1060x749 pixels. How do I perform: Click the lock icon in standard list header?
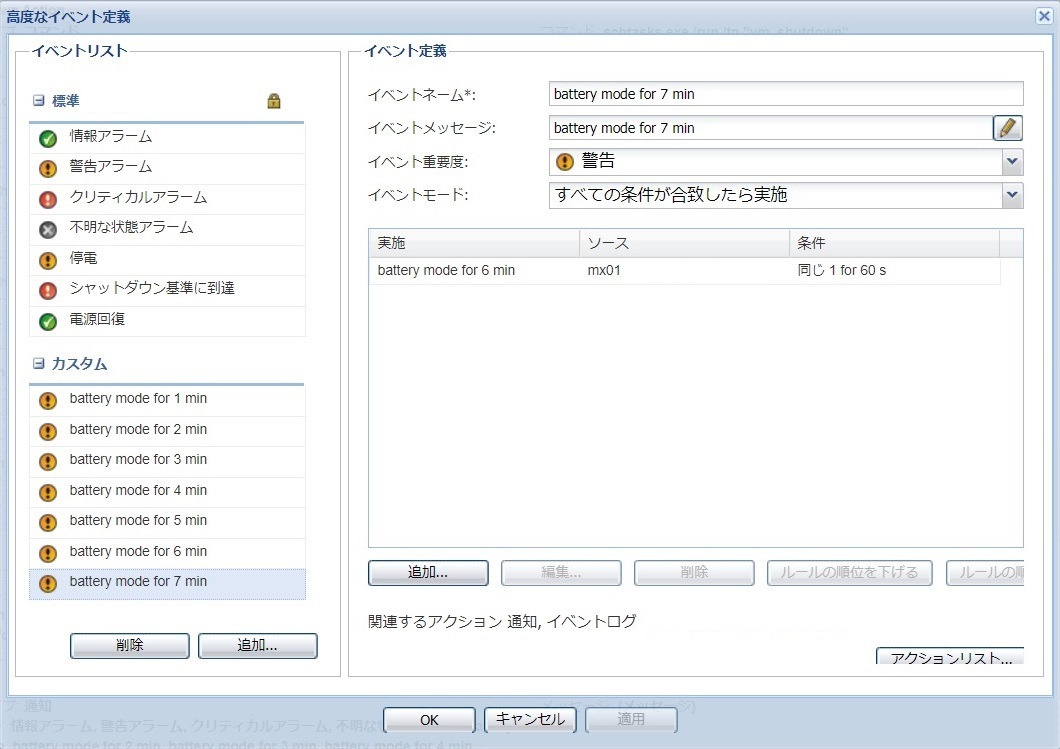point(274,101)
